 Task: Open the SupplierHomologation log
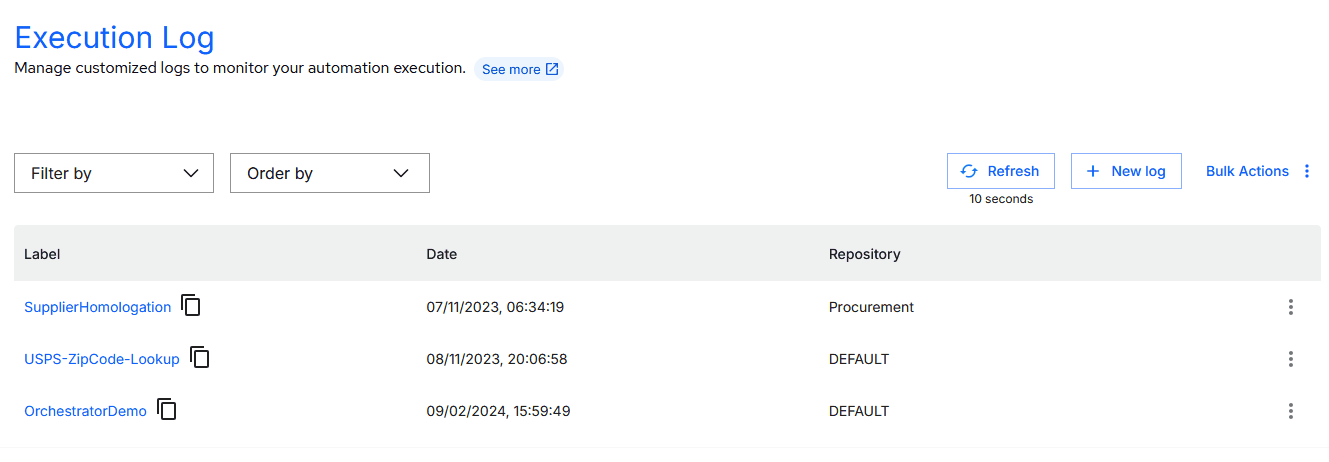97,307
